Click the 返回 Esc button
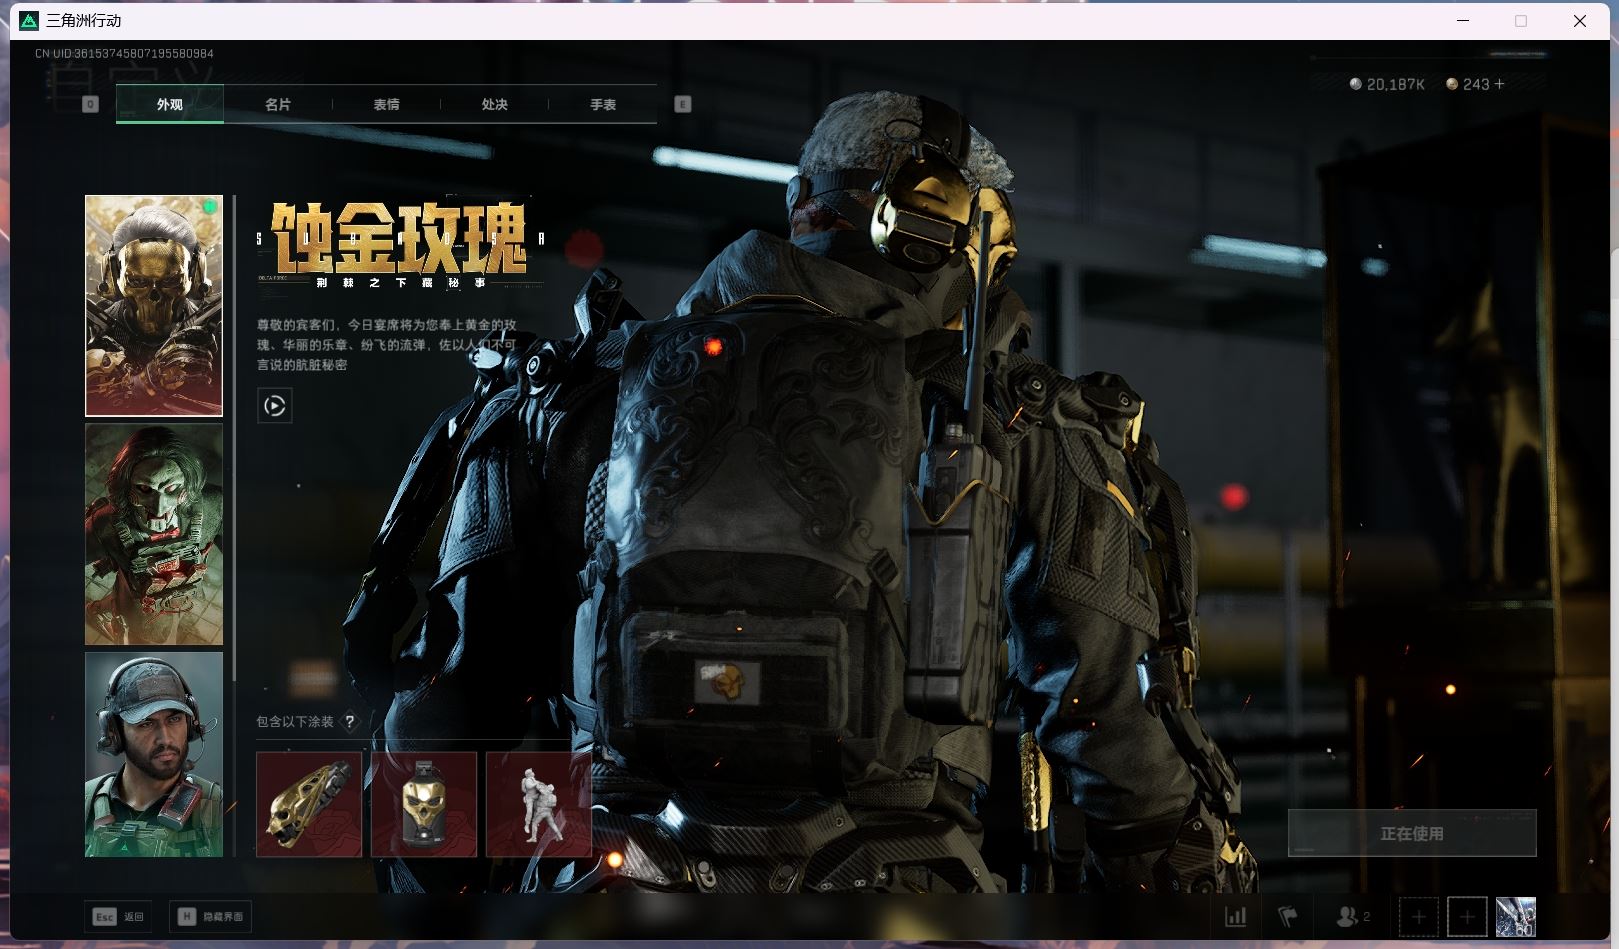The height and width of the screenshot is (949, 1619). [119, 917]
